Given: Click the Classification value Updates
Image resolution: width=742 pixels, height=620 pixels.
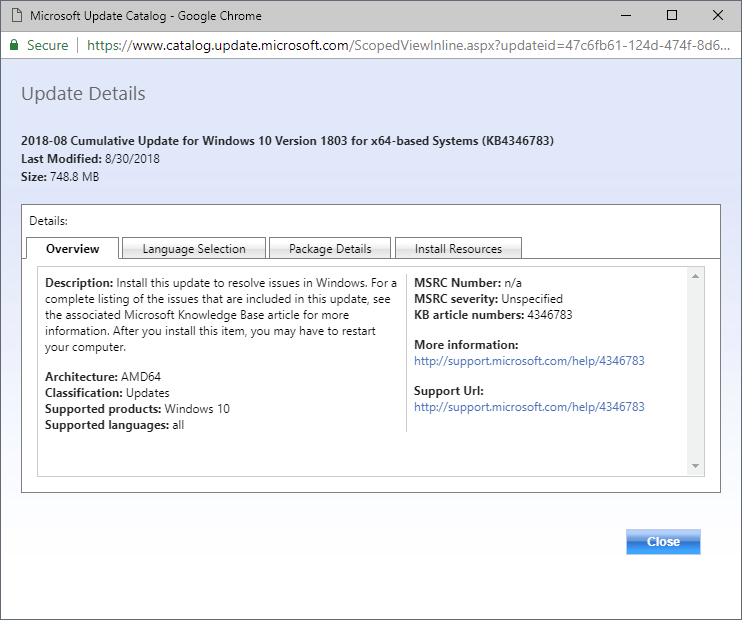Looking at the screenshot, I should (x=147, y=393).
